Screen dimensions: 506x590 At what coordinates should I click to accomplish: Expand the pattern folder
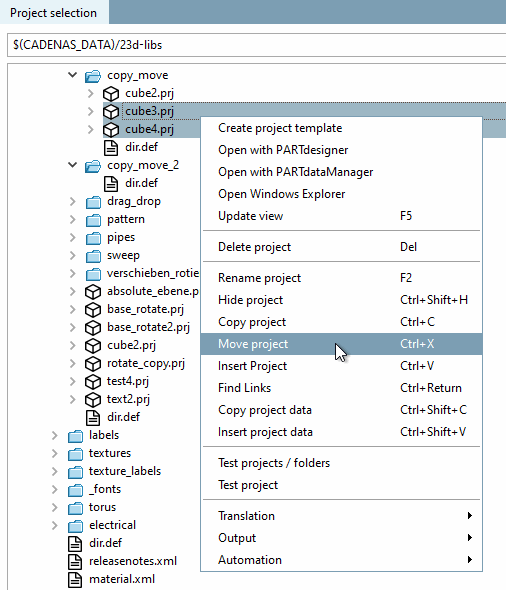[73, 219]
